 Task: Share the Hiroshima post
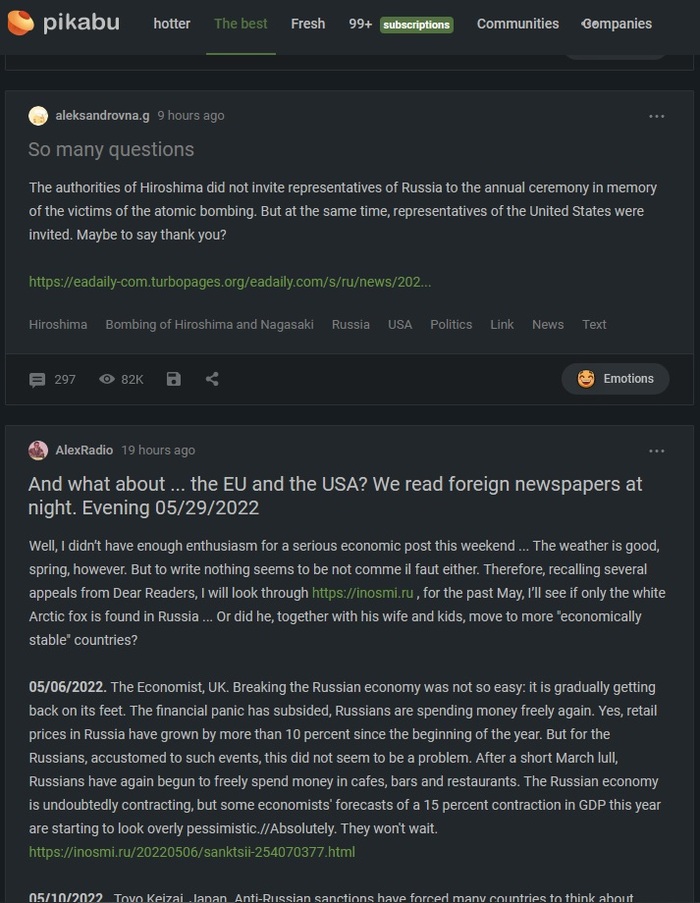(212, 379)
